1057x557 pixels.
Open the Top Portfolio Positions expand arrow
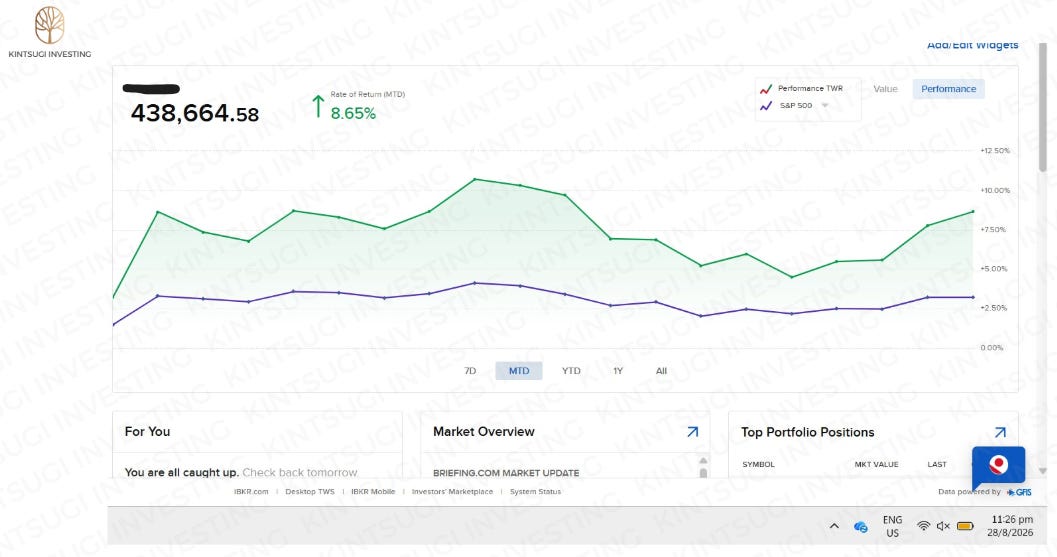click(x=1000, y=432)
